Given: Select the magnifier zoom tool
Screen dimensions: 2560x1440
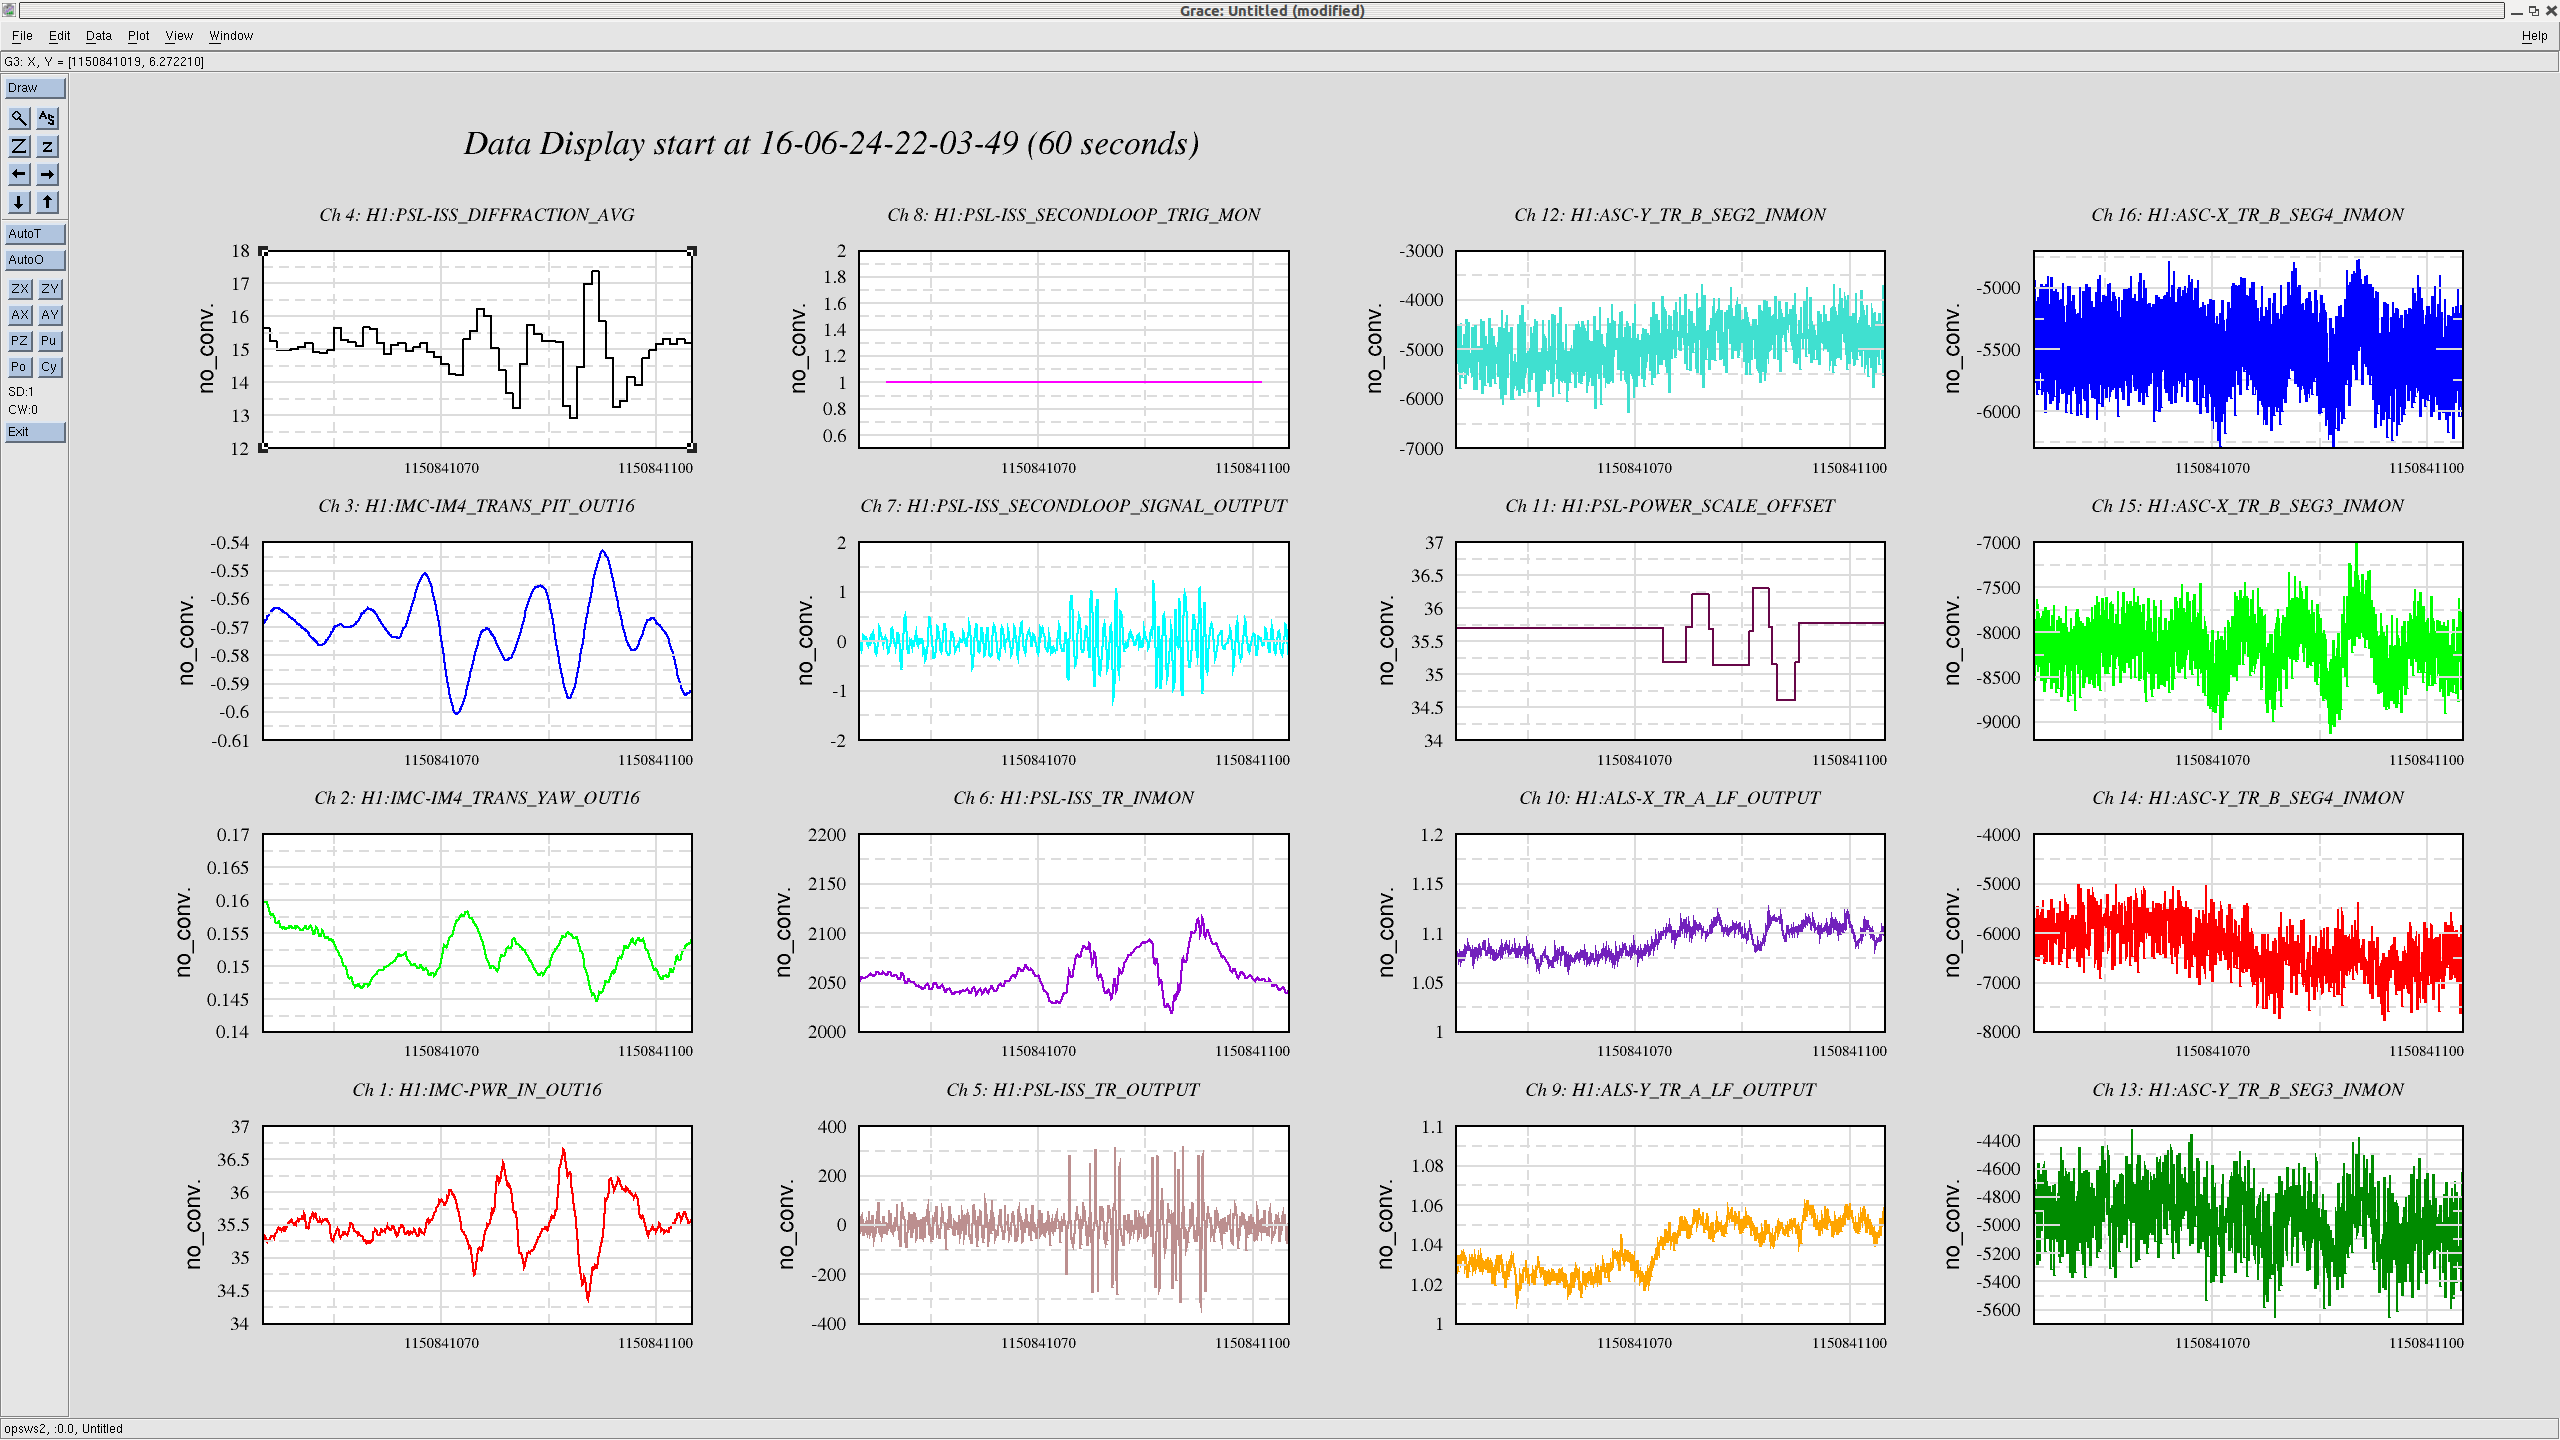Looking at the screenshot, I should 19,118.
